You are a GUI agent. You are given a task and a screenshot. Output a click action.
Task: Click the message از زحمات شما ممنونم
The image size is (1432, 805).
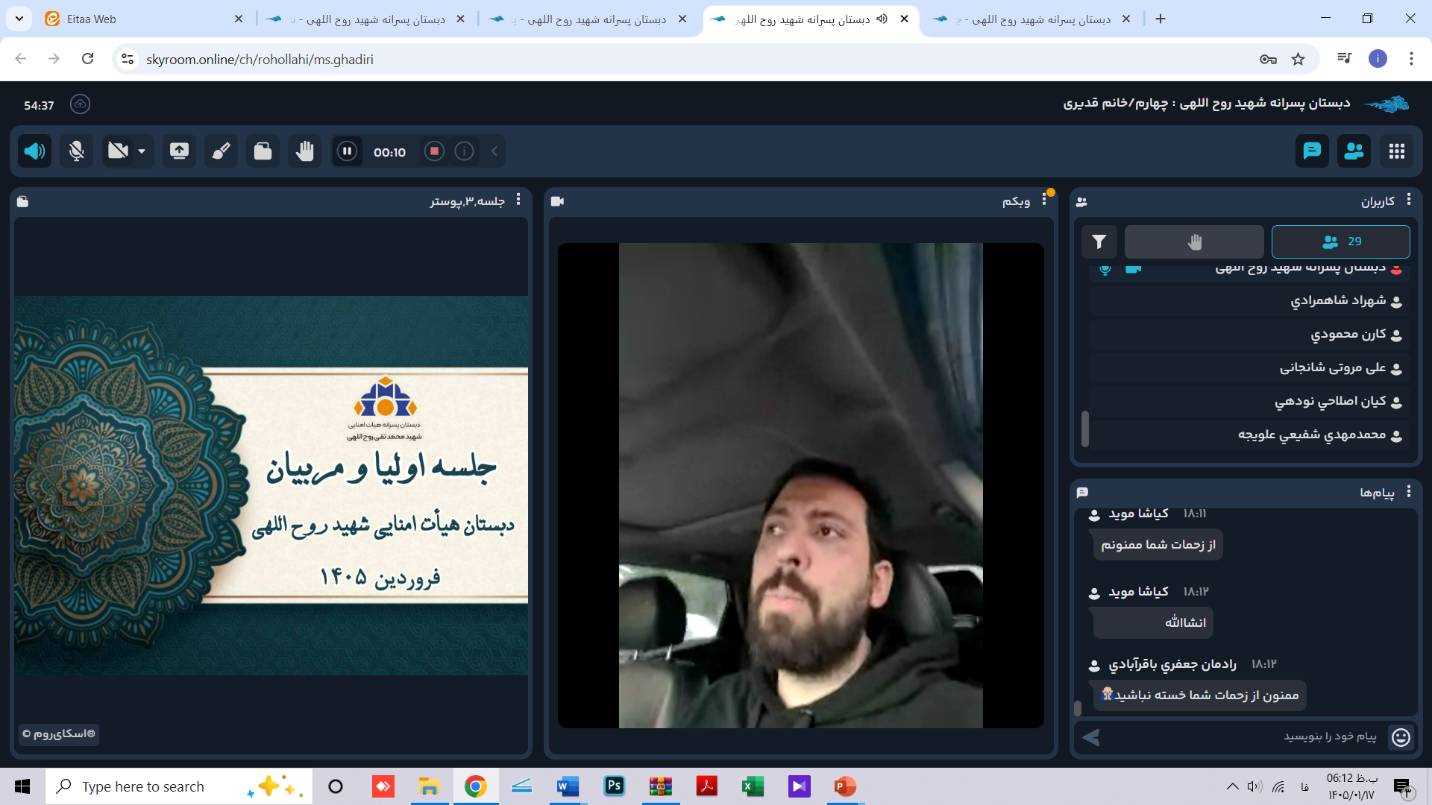(1158, 544)
